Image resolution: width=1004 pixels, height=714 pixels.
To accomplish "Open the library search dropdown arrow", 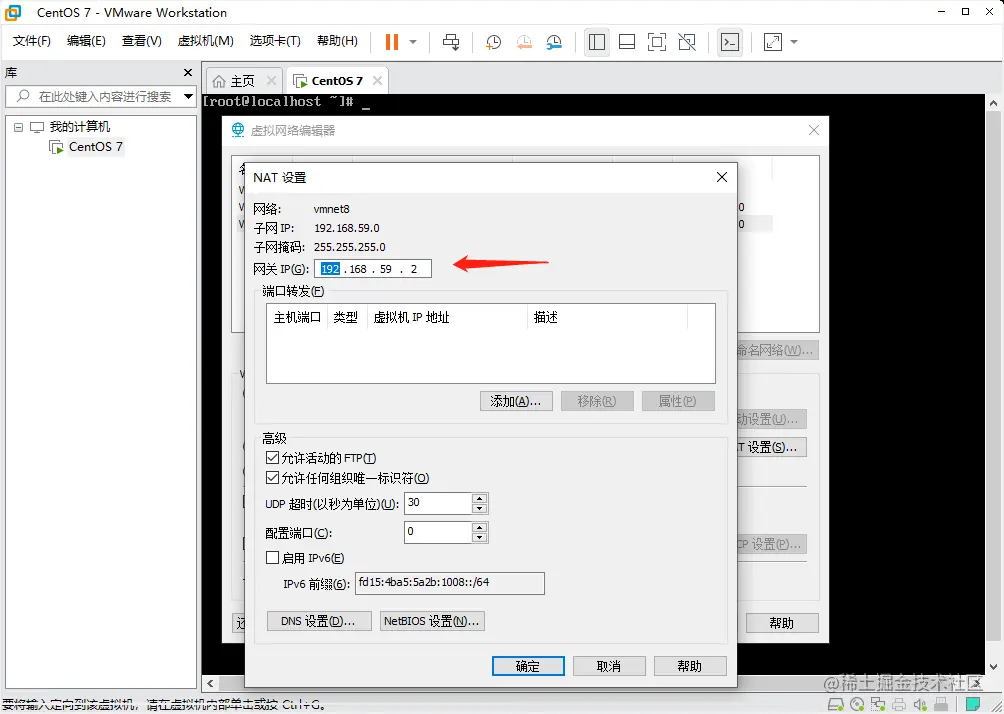I will pos(188,97).
